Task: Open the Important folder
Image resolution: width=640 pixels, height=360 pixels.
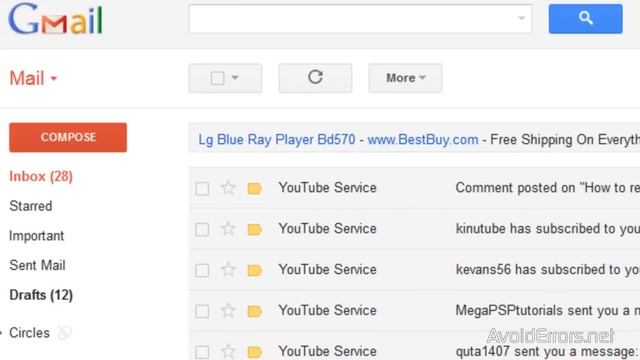Action: coord(36,236)
